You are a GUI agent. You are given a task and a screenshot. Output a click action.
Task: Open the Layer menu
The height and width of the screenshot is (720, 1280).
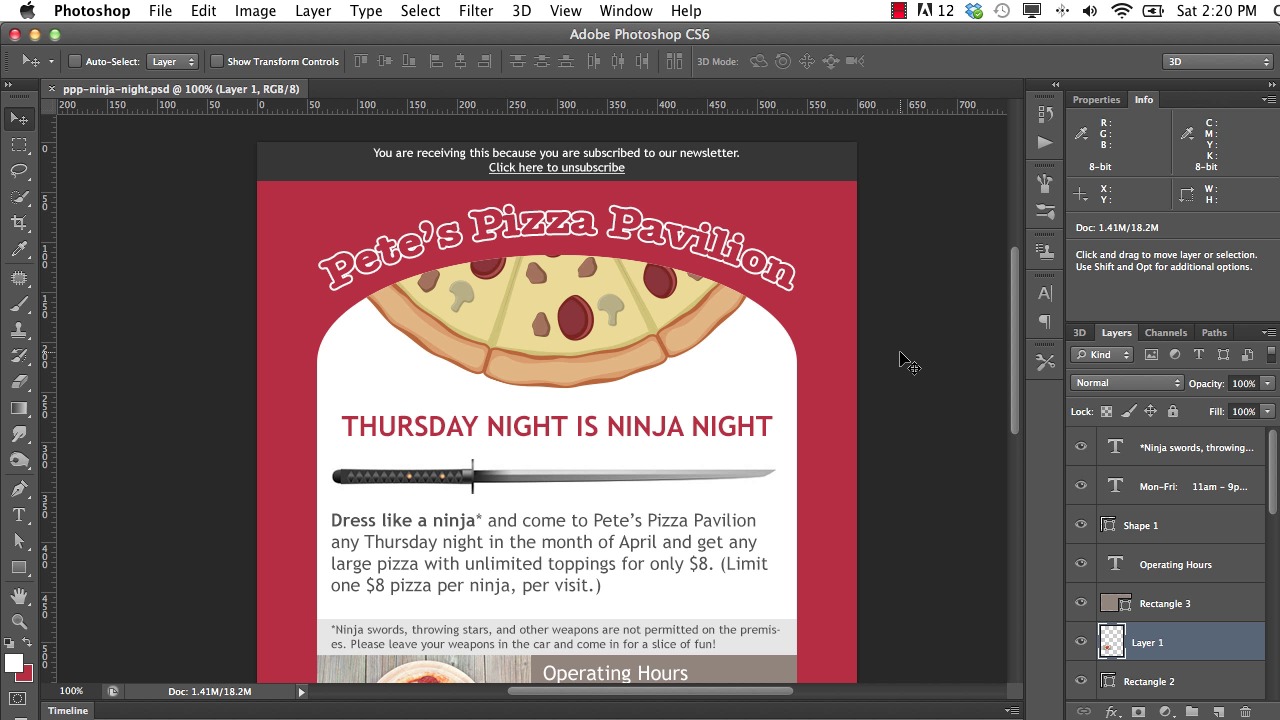tap(313, 11)
